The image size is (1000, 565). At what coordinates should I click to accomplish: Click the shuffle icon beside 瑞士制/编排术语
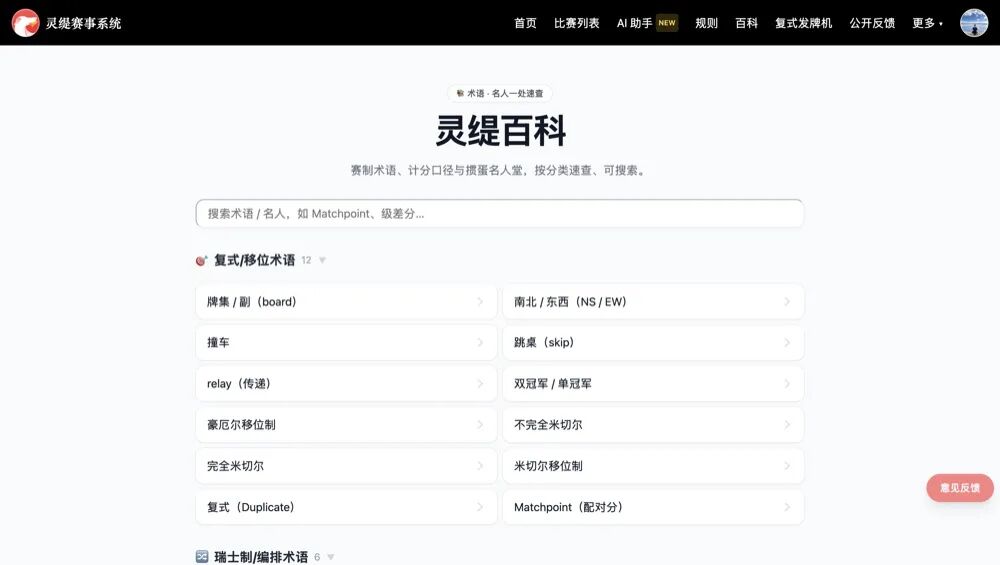[x=202, y=557]
